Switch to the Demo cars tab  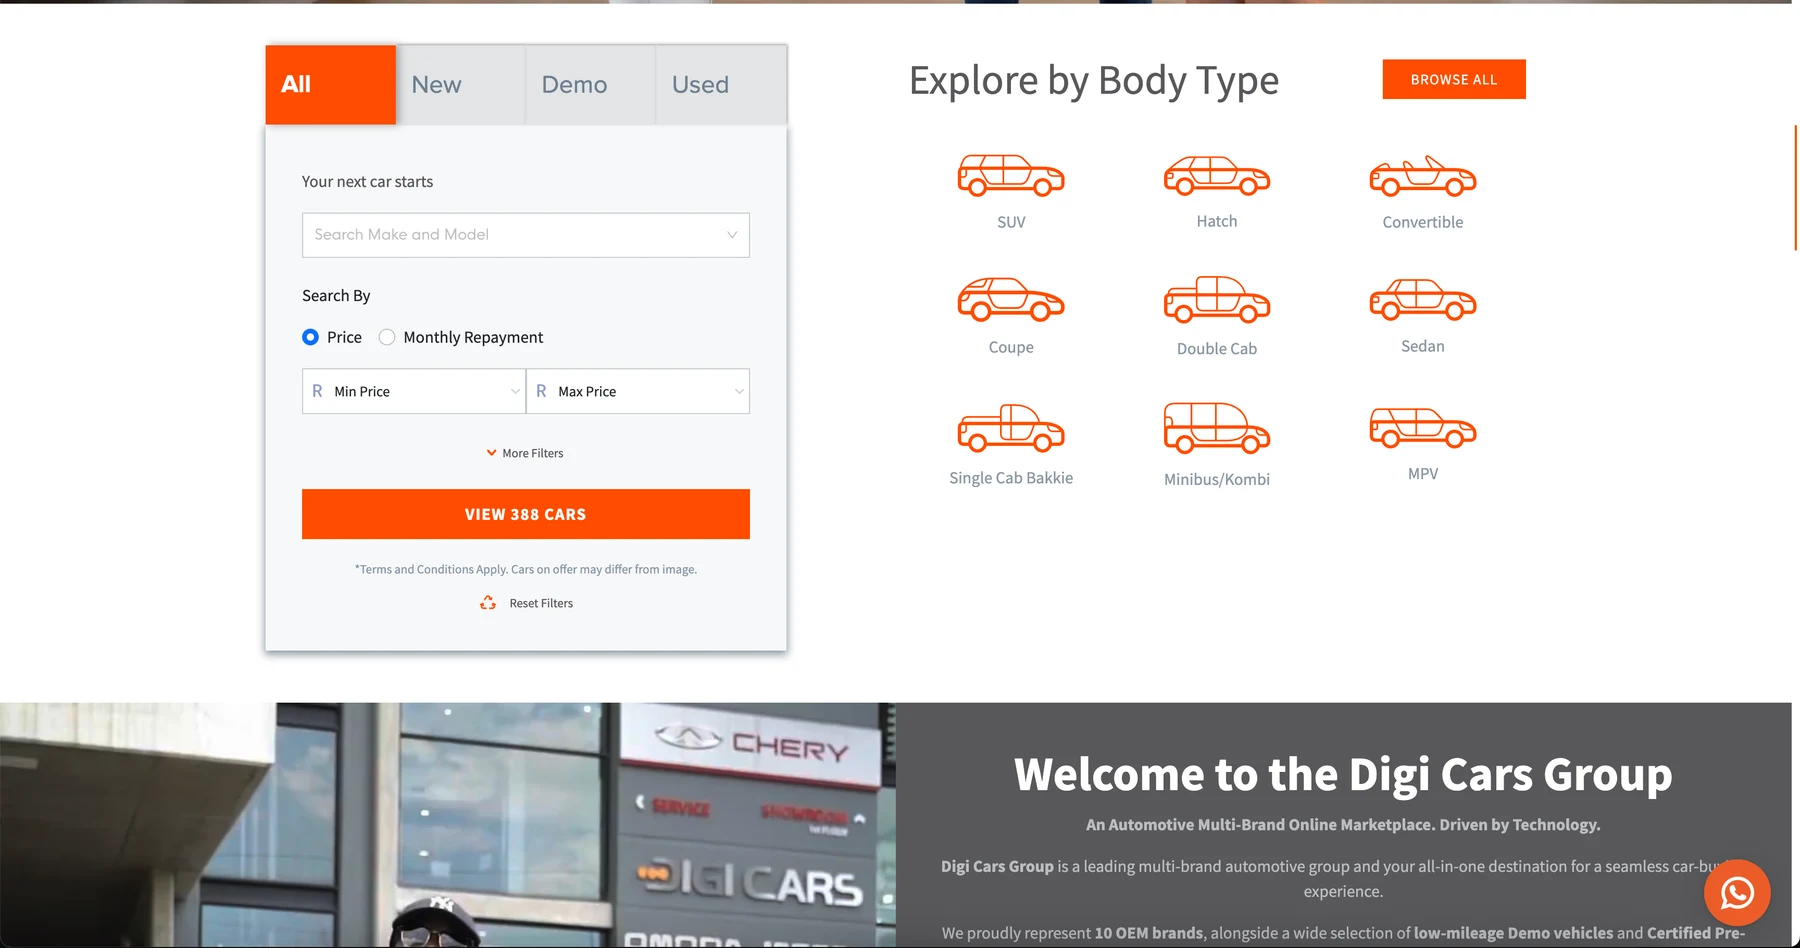click(x=591, y=85)
